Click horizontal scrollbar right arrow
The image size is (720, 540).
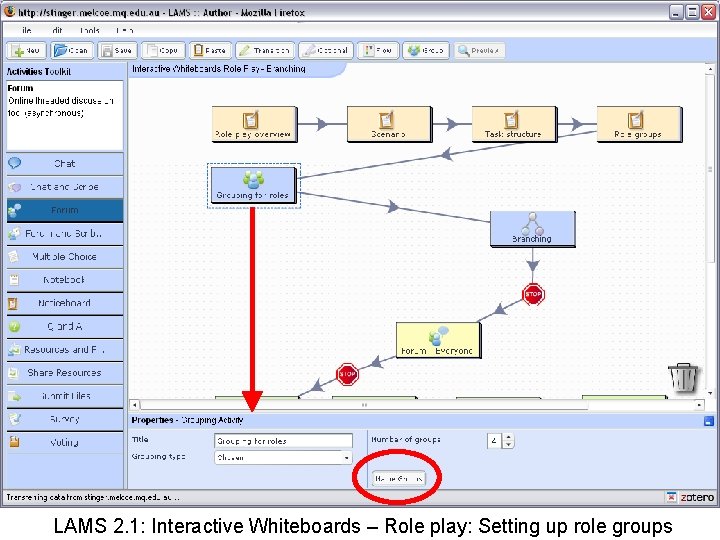tap(699, 405)
